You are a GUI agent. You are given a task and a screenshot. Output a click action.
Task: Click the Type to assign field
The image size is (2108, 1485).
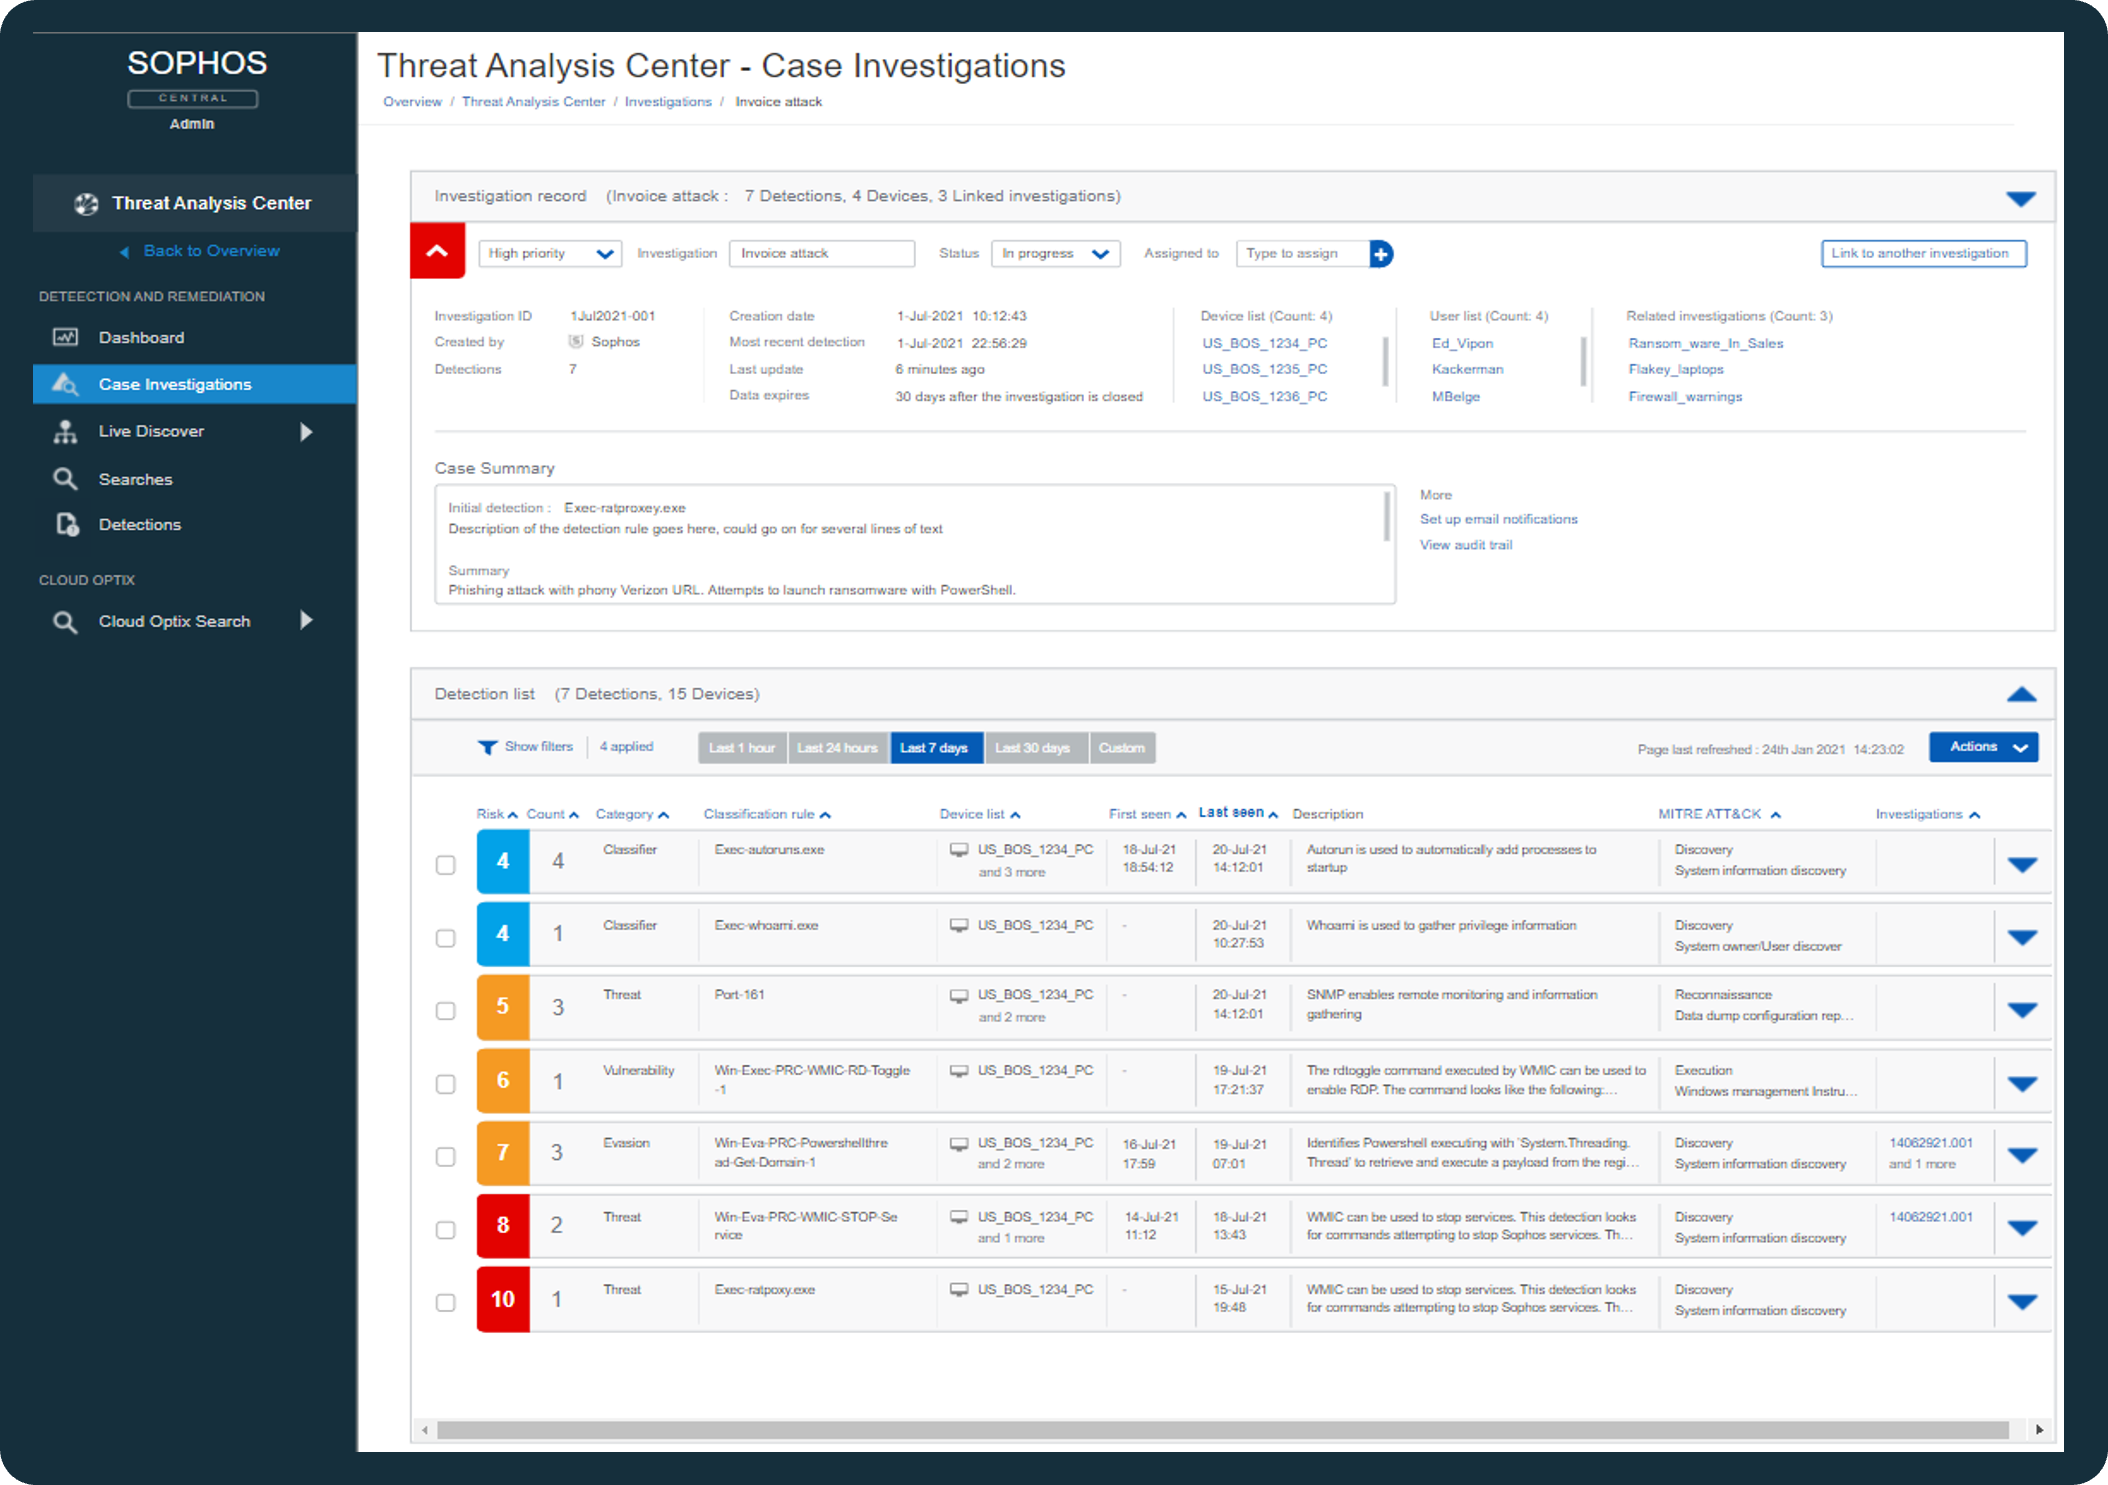(x=1302, y=254)
